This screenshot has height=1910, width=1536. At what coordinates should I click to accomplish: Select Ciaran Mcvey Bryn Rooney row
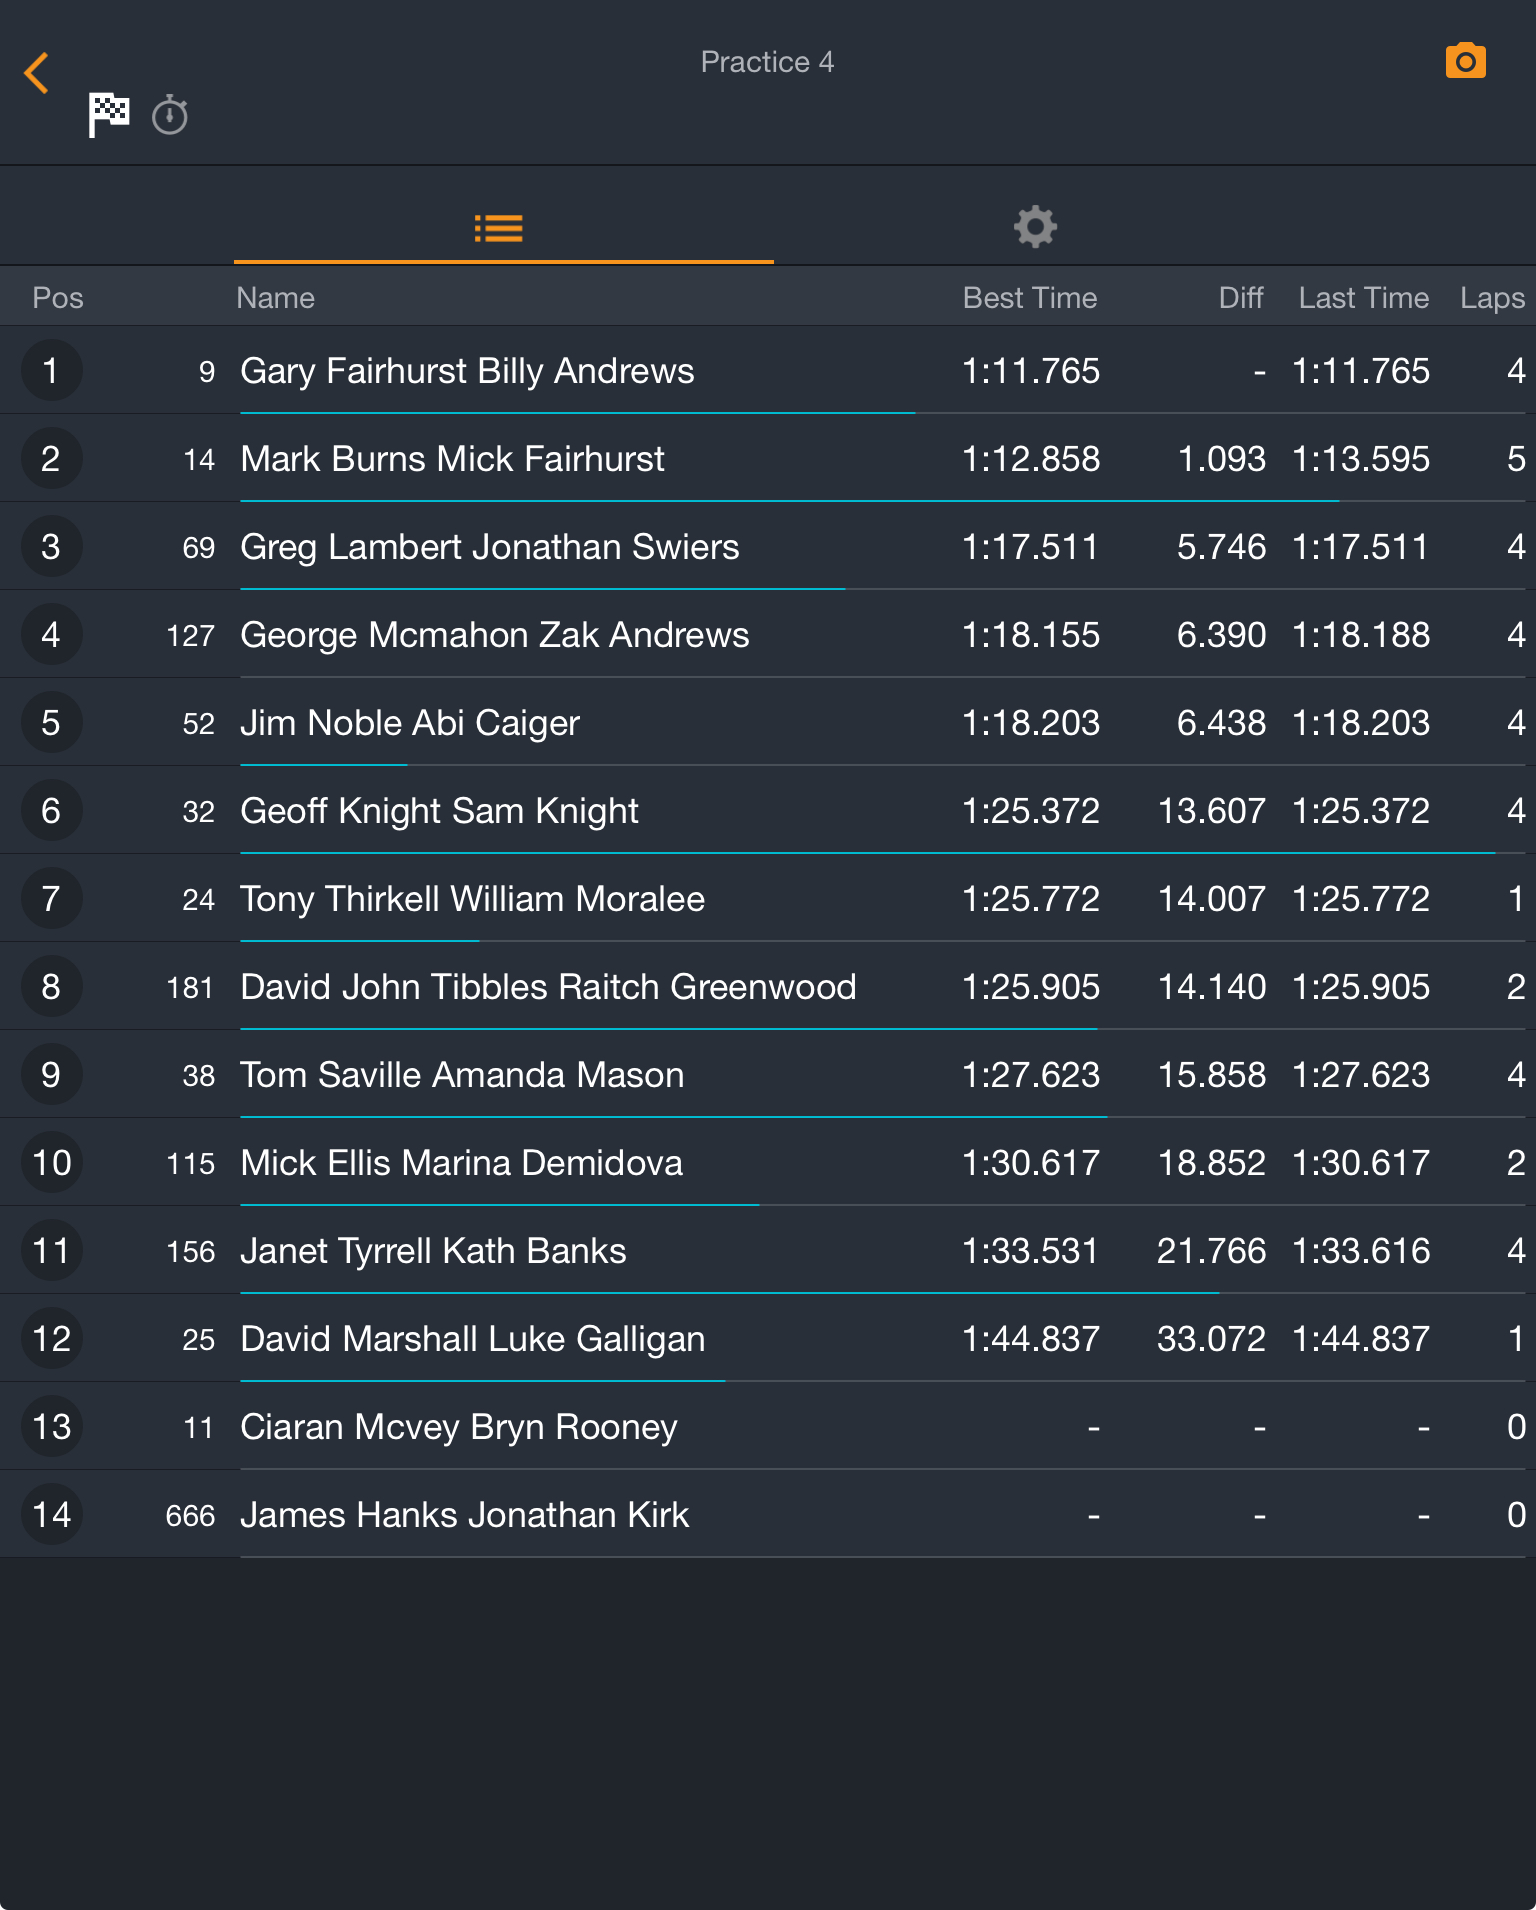pyautogui.click(x=768, y=1427)
